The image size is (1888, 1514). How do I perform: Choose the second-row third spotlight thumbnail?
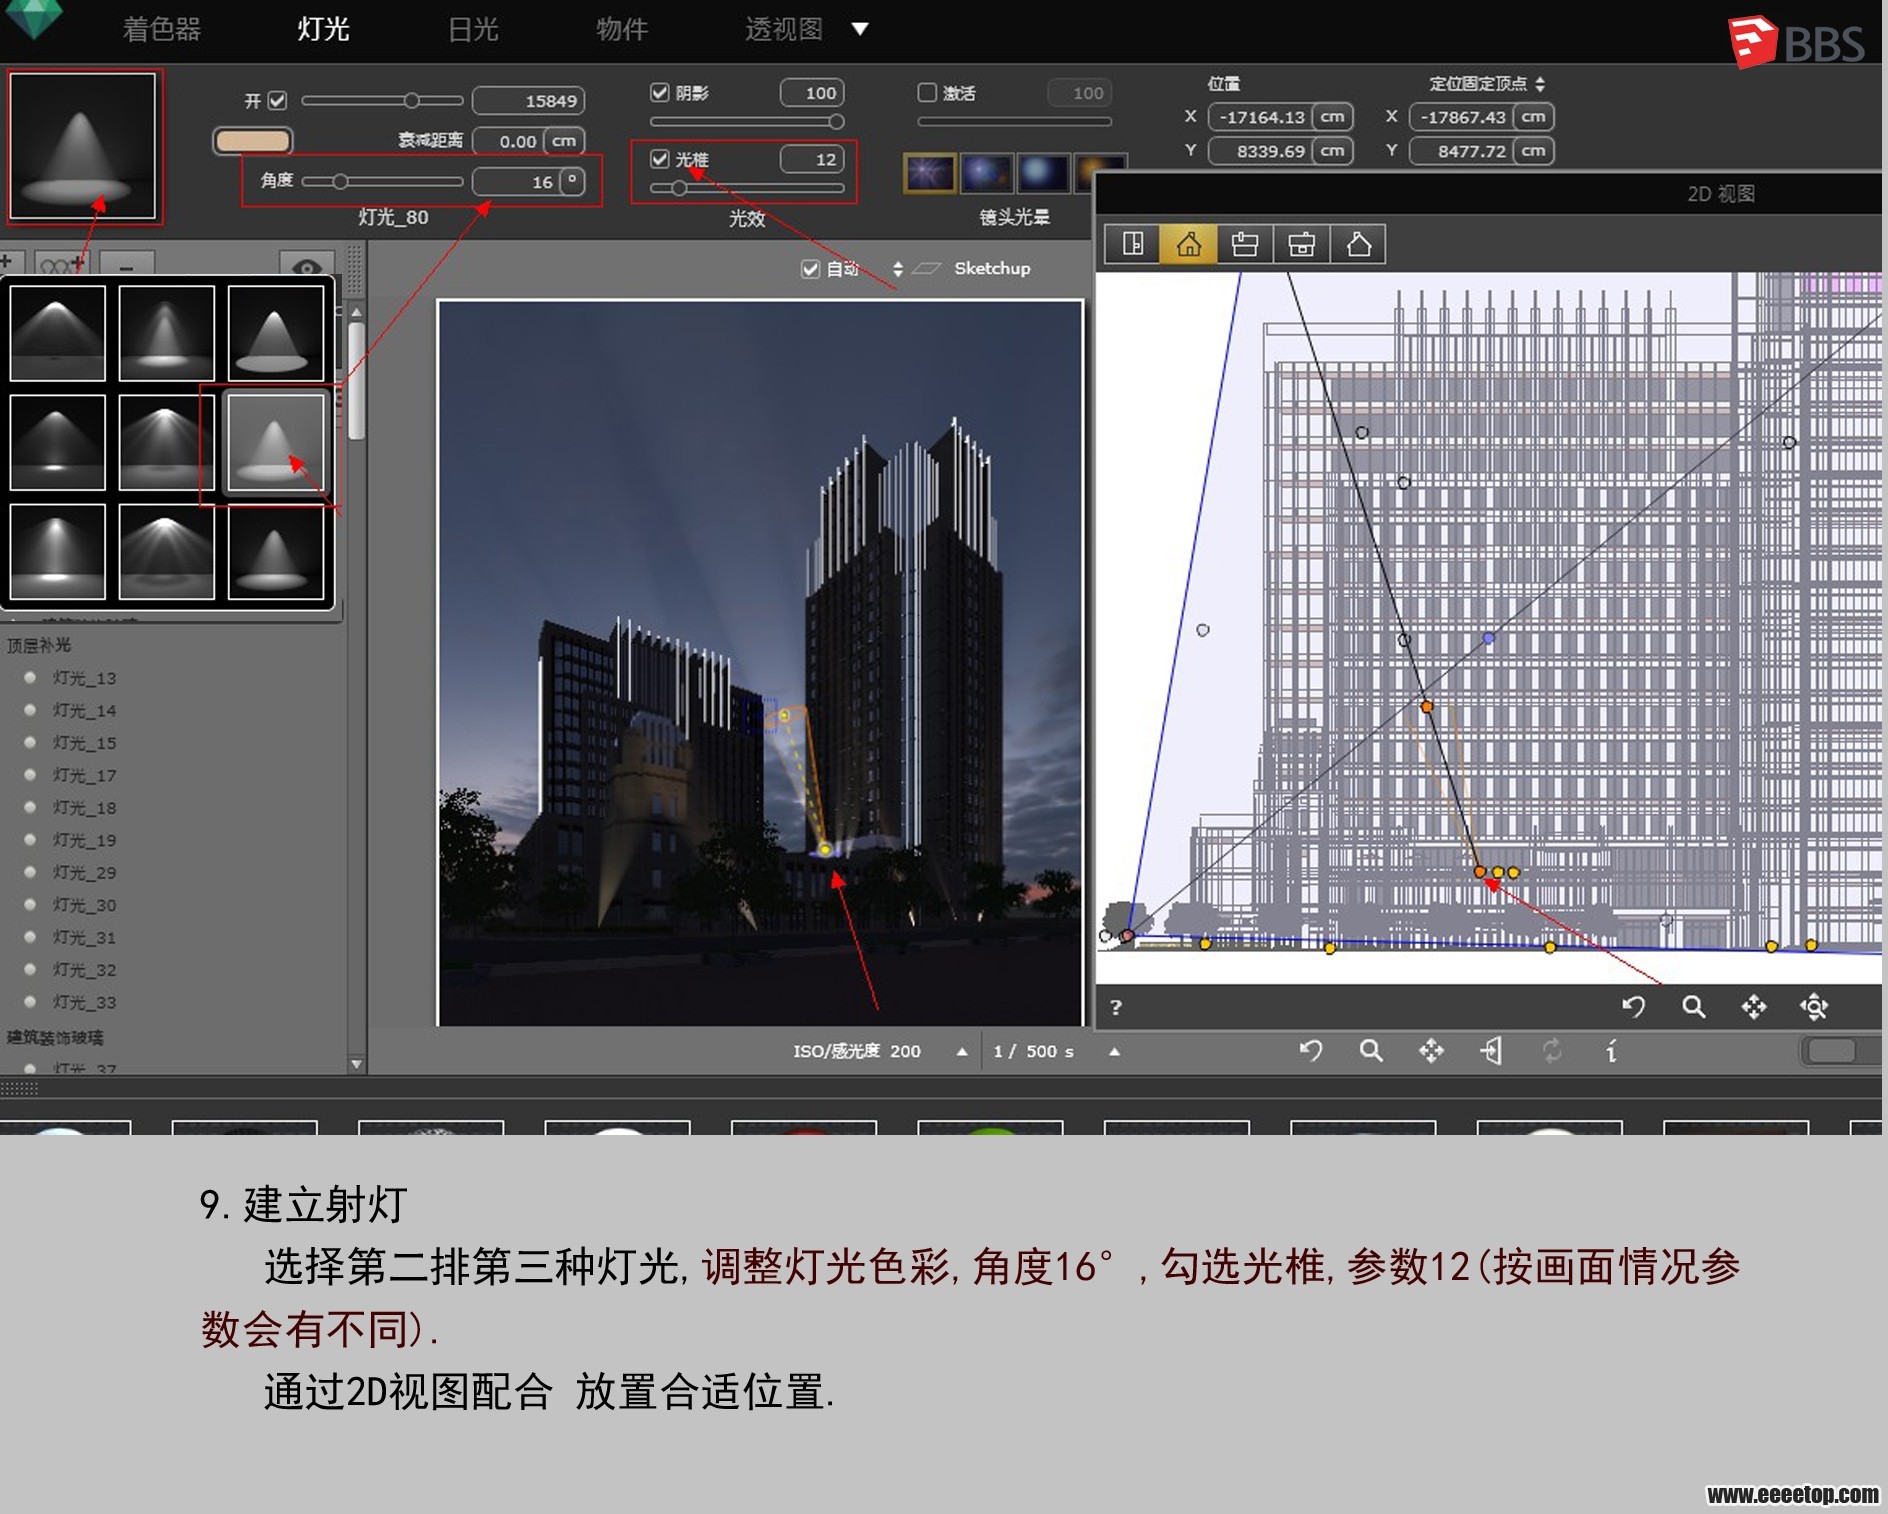point(275,442)
